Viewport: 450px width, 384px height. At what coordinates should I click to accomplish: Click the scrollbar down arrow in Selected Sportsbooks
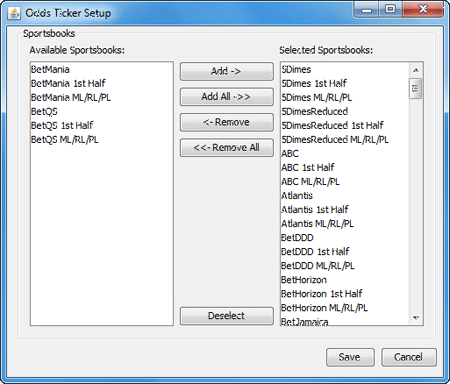coord(416,318)
